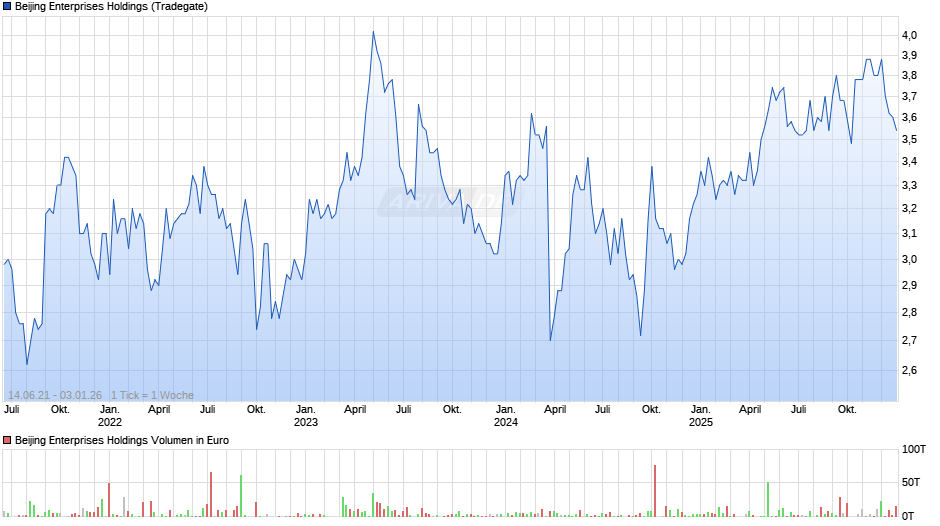
Task: Click the Jan. 2024 time axis label
Action: [506, 416]
